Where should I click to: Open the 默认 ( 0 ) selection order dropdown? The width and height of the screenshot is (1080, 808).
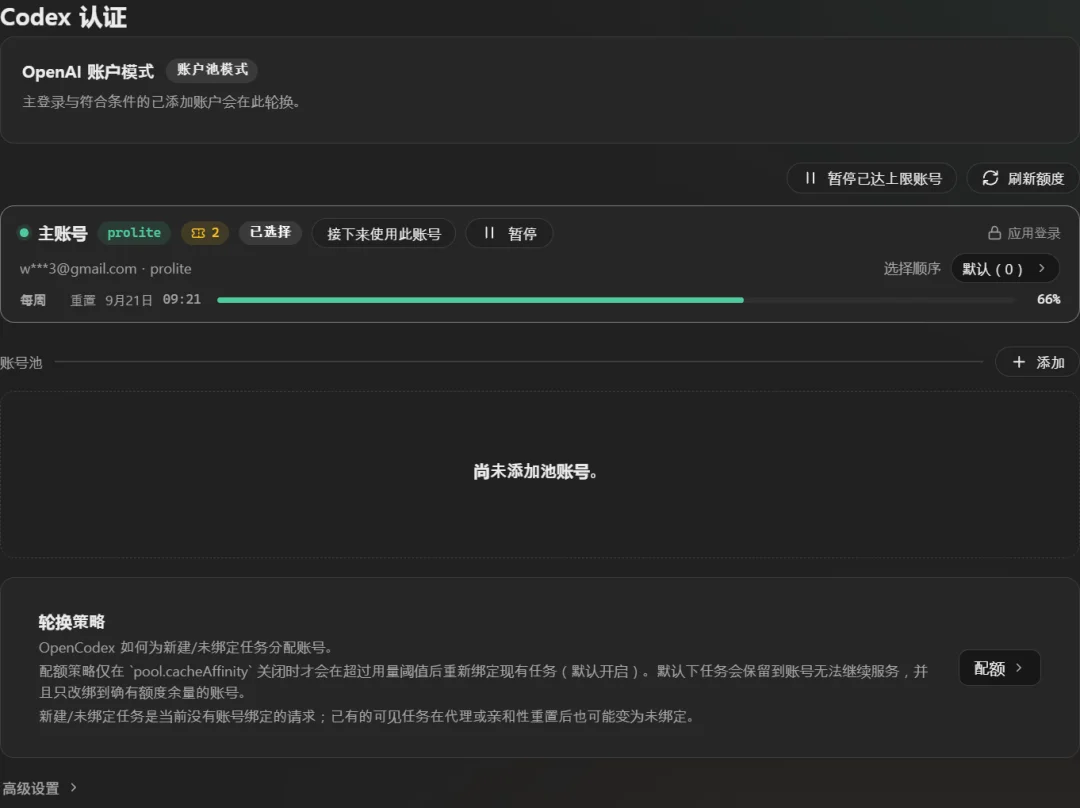(1005, 269)
